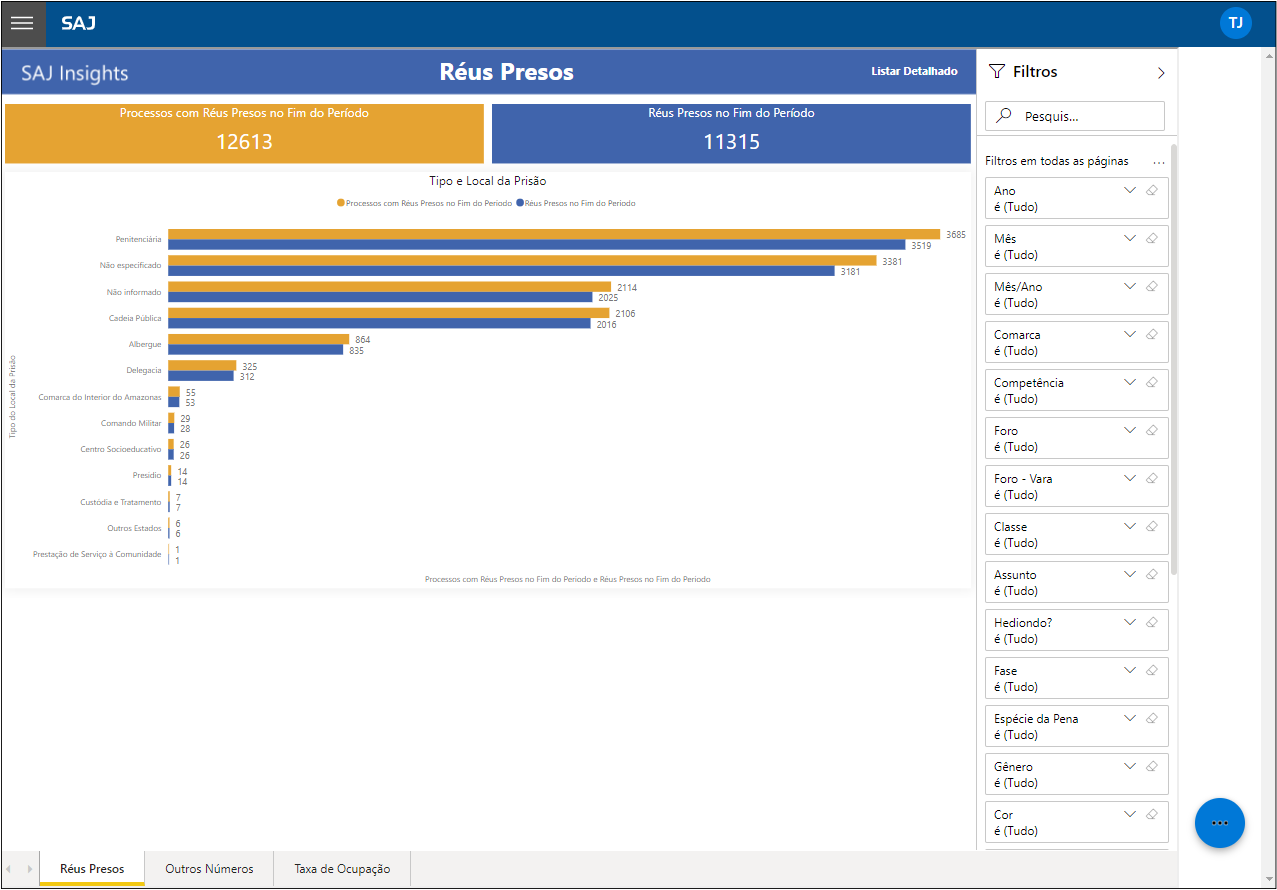This screenshot has height=890, width=1277.
Task: Expand the Classe filter card
Action: click(x=1130, y=526)
